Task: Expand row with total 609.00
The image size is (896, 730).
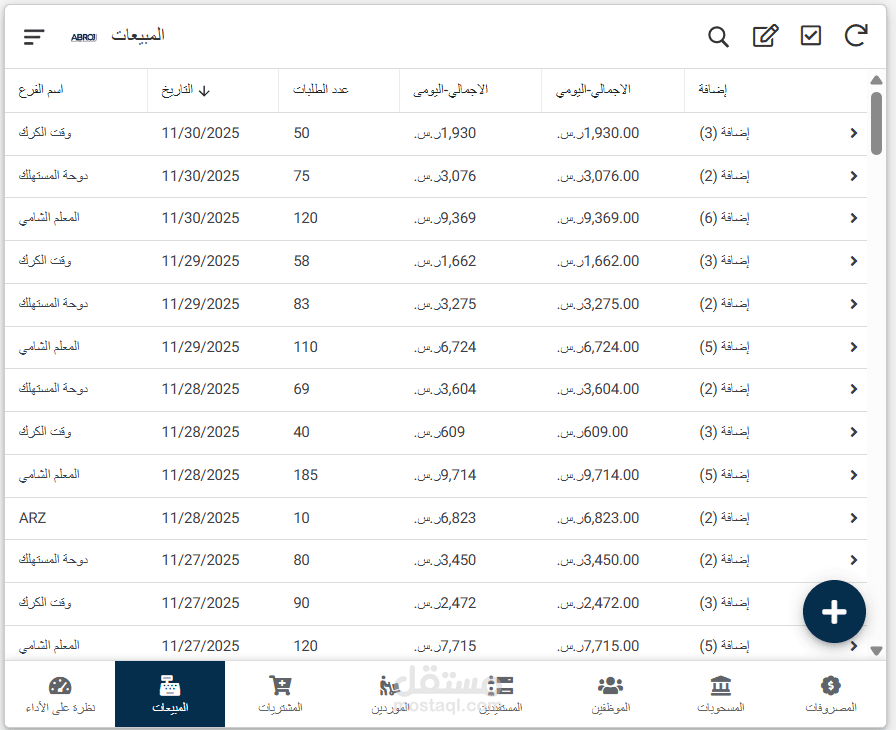Action: pos(854,432)
